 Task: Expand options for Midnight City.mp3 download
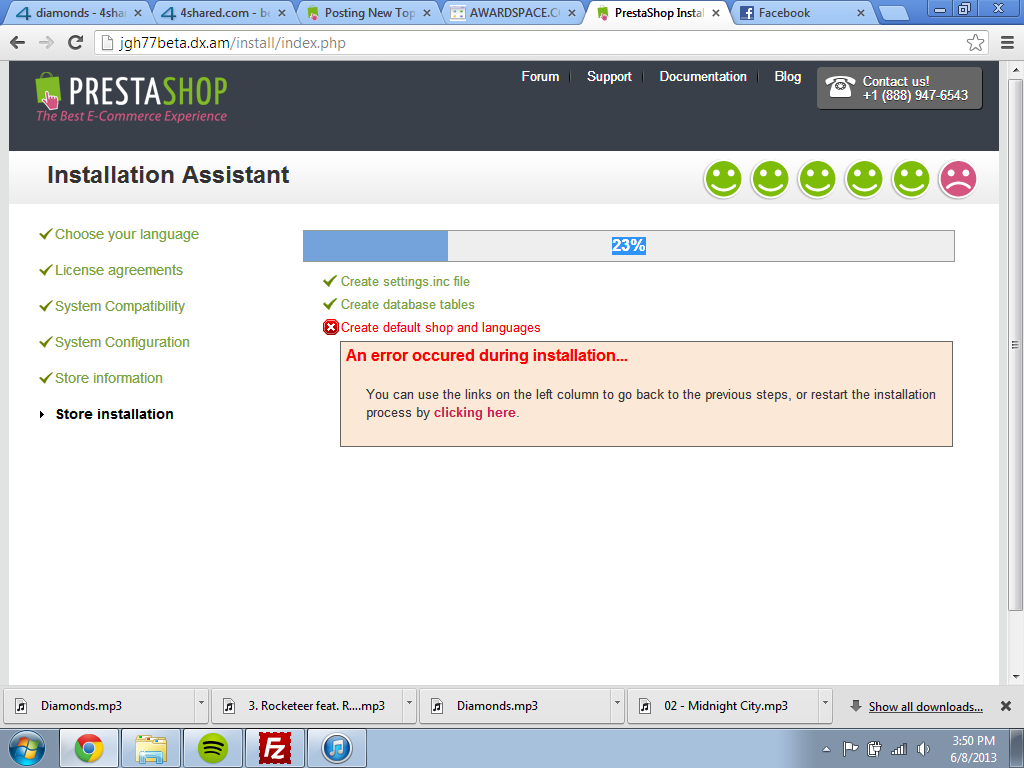tap(825, 705)
